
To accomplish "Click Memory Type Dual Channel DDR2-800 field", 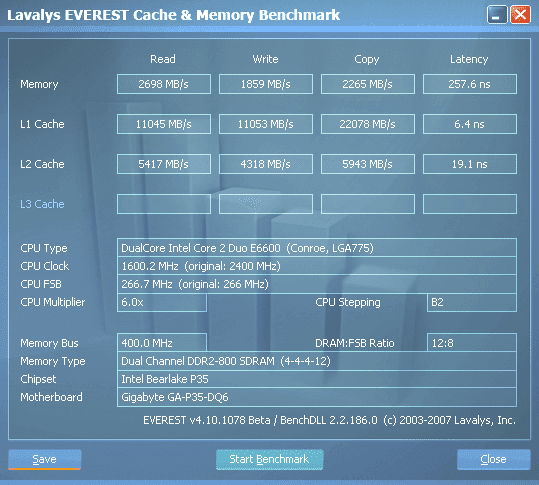I will tap(317, 361).
